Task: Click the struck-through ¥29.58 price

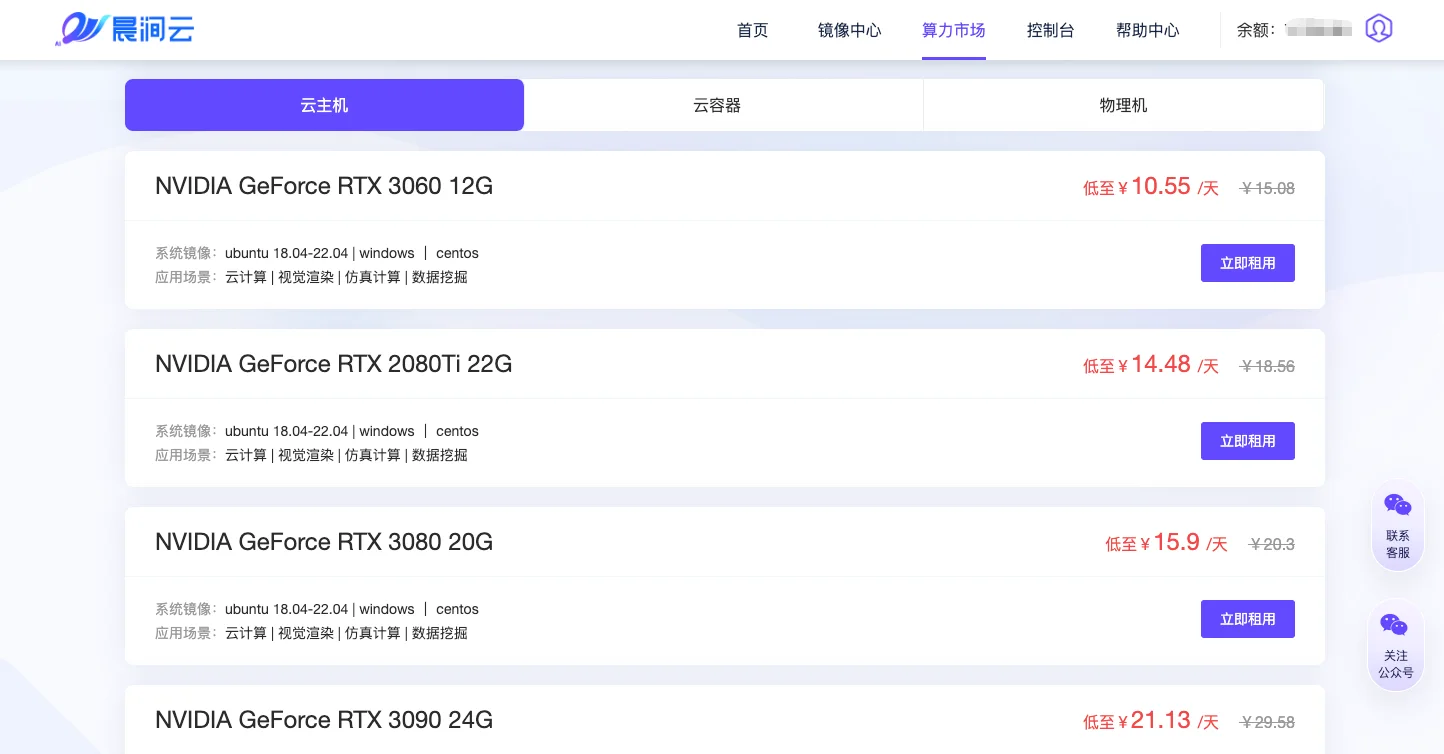Action: tap(1267, 722)
